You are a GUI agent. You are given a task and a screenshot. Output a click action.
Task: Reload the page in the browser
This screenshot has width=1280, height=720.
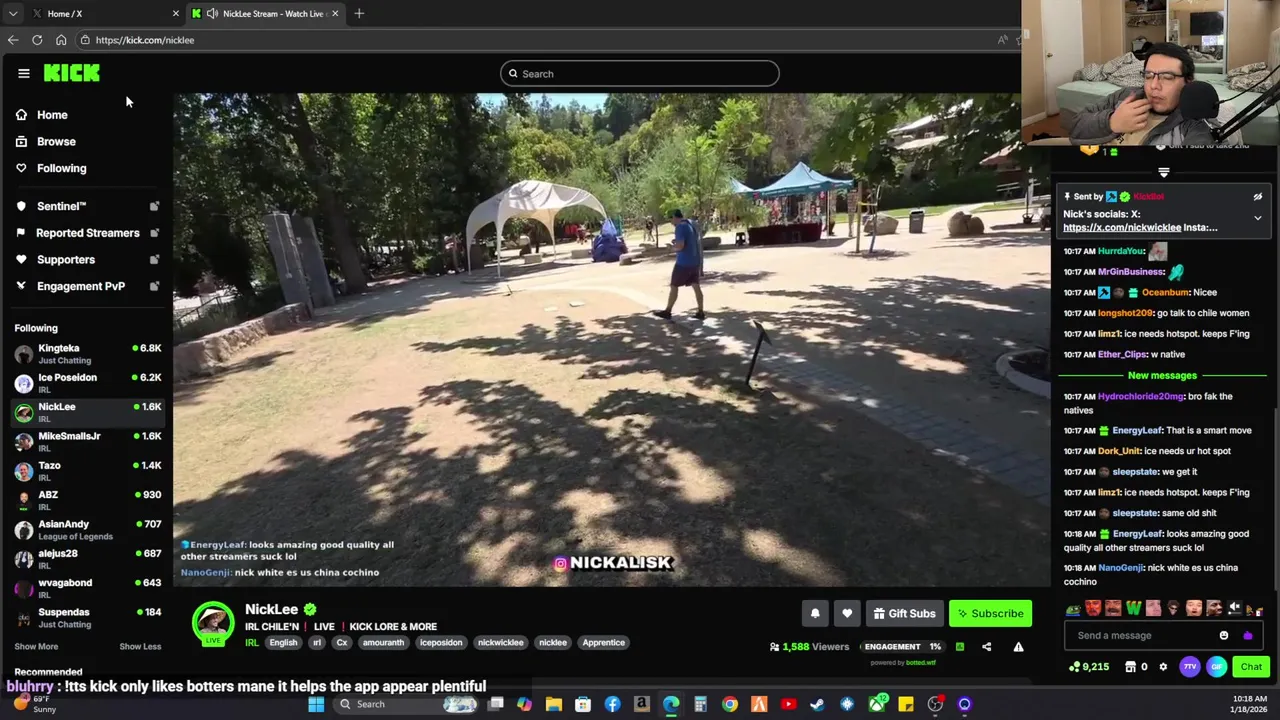37,40
